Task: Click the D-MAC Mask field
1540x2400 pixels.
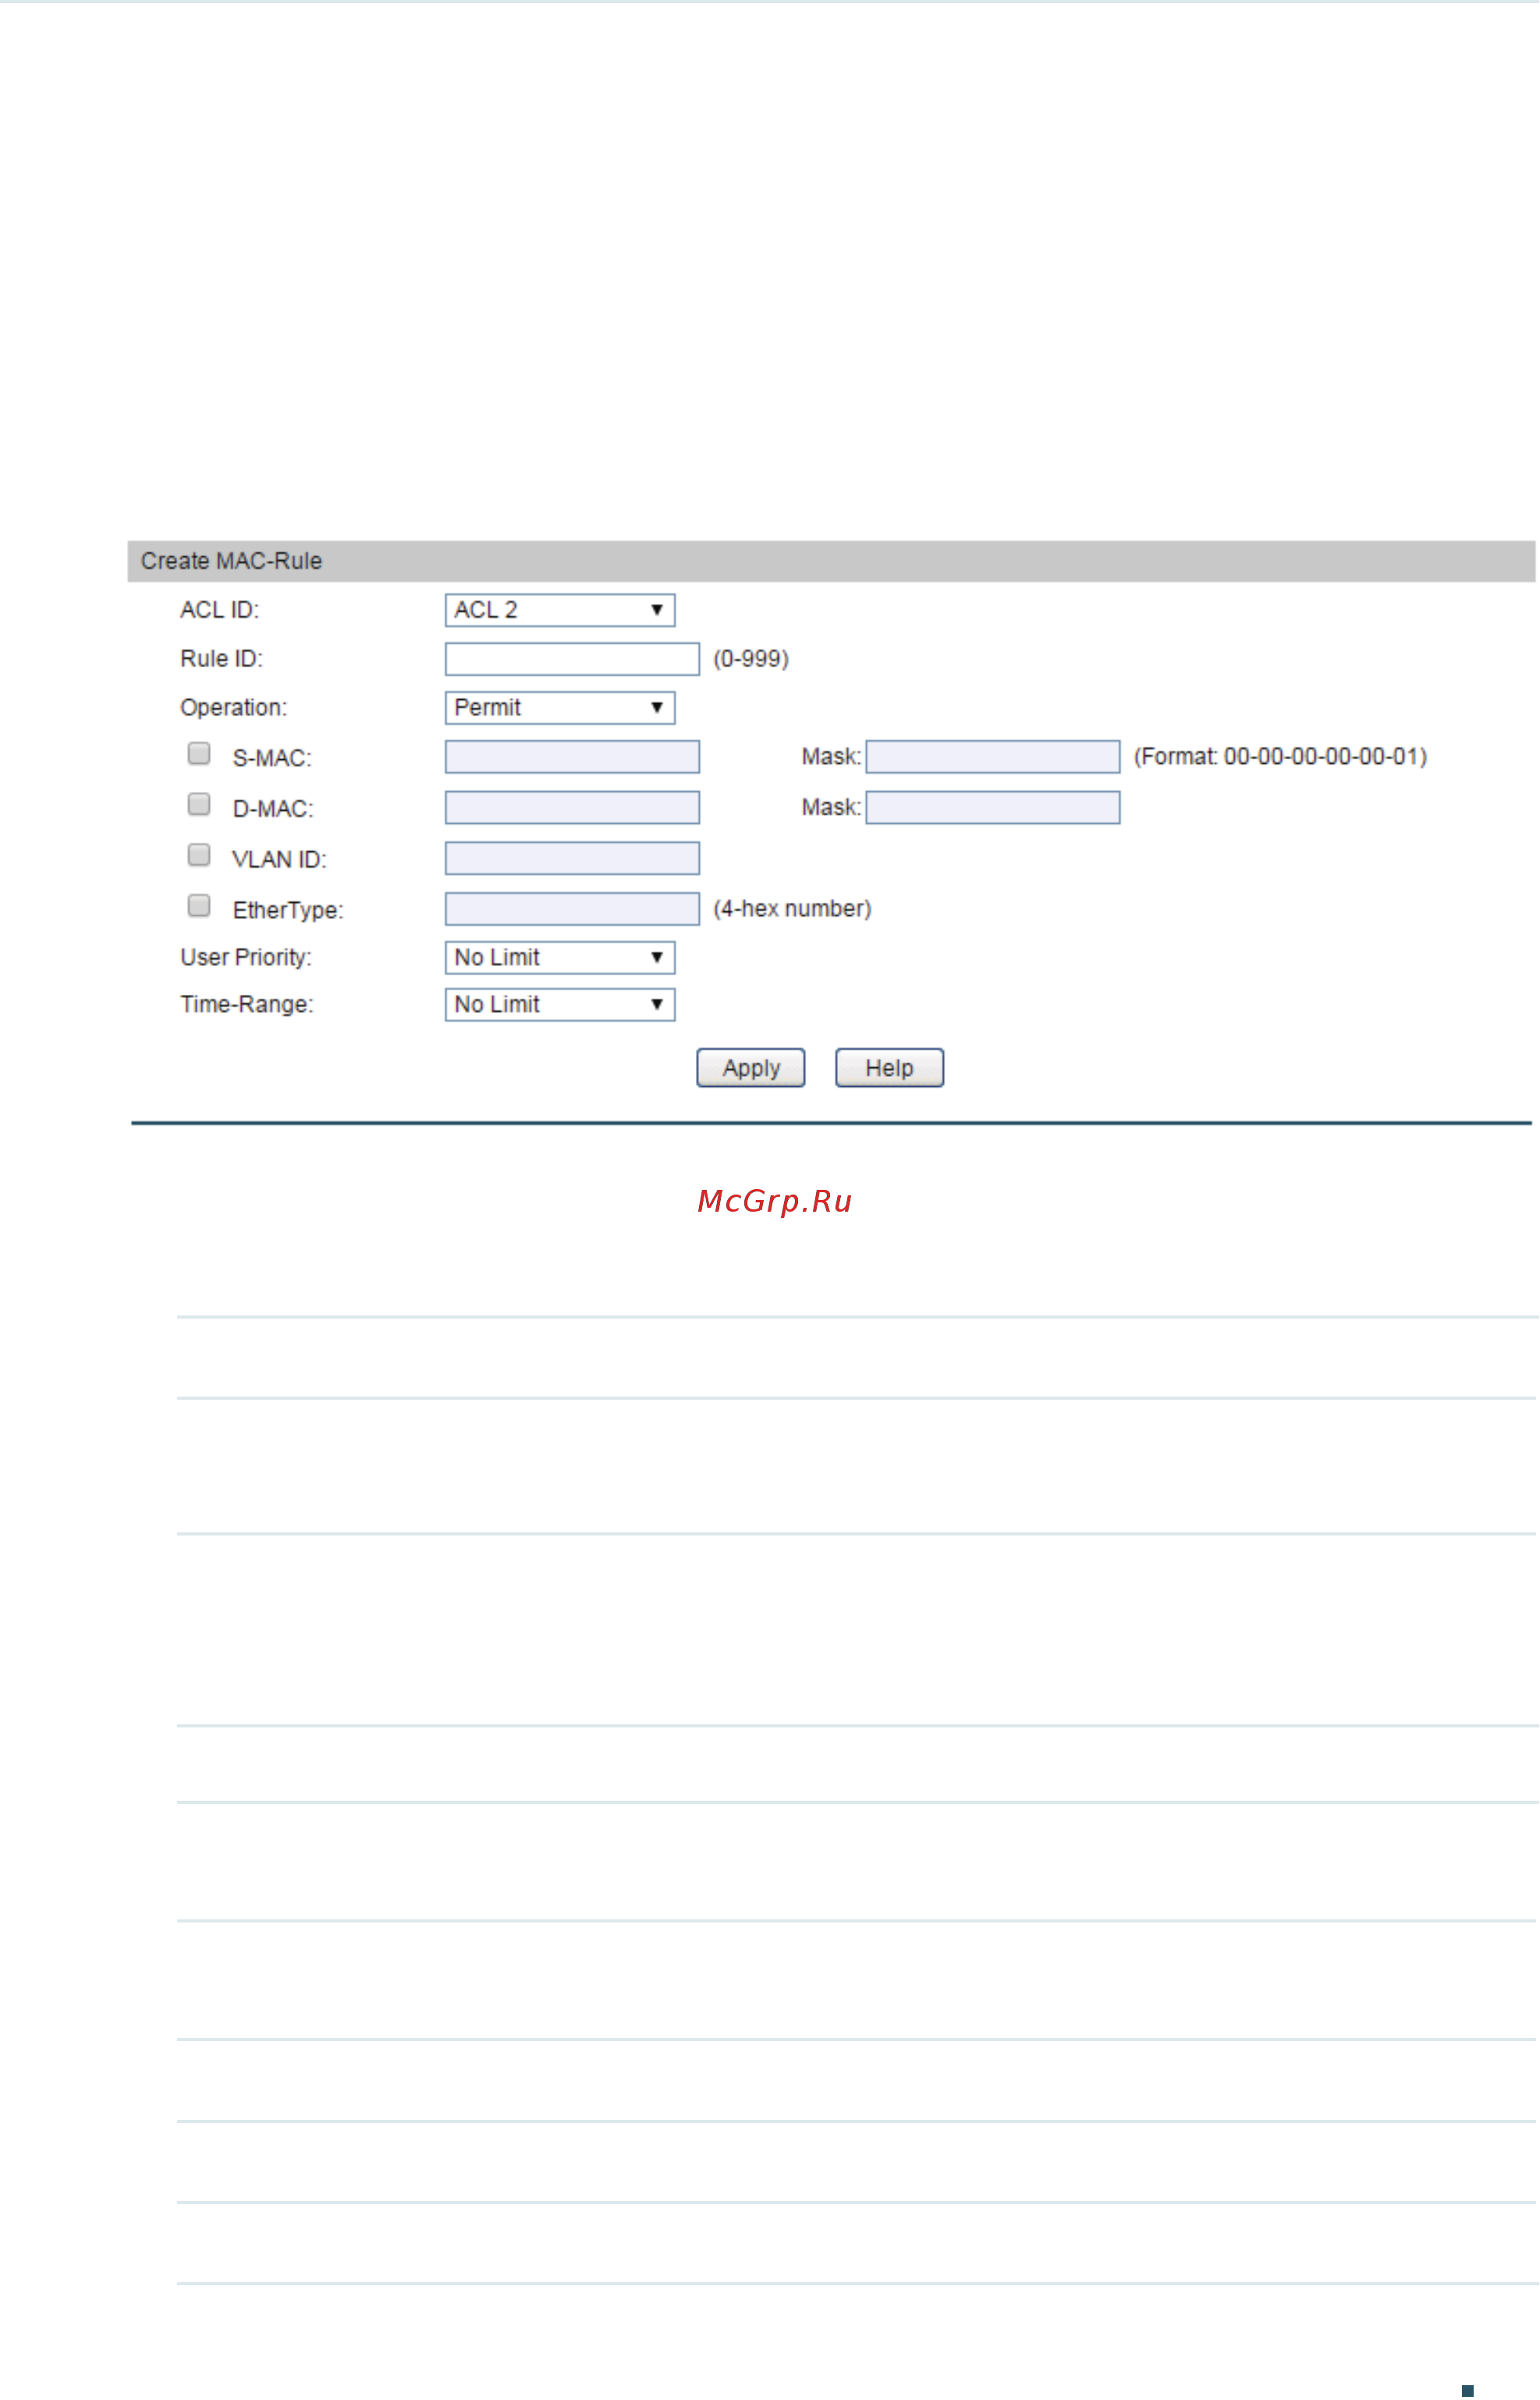Action: click(993, 808)
